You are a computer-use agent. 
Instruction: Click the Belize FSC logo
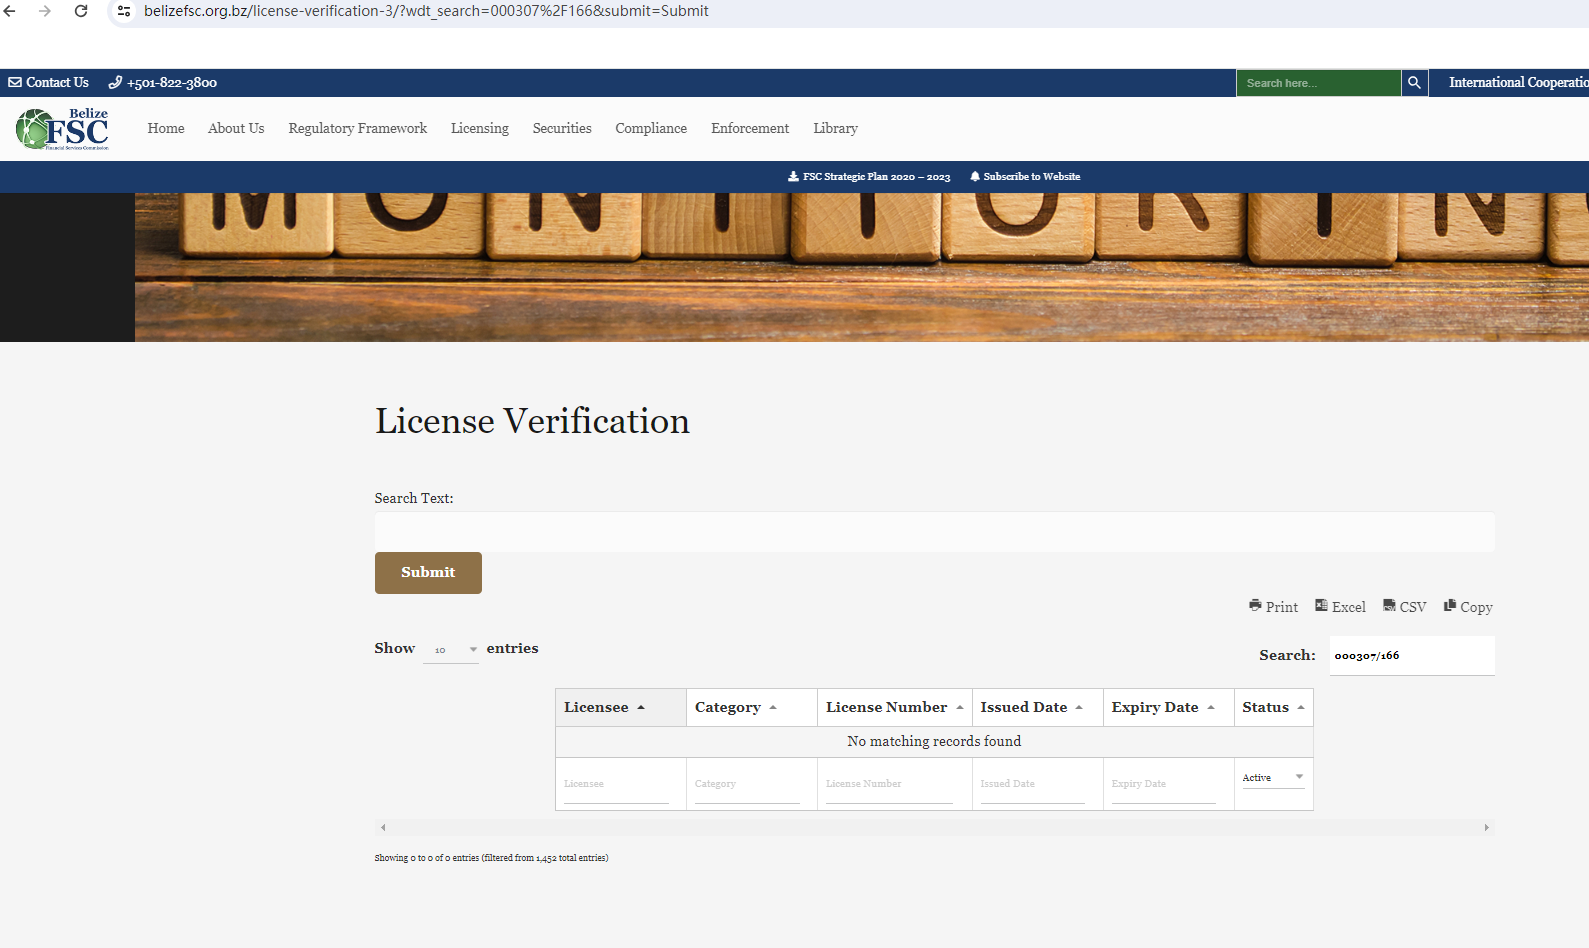(63, 129)
